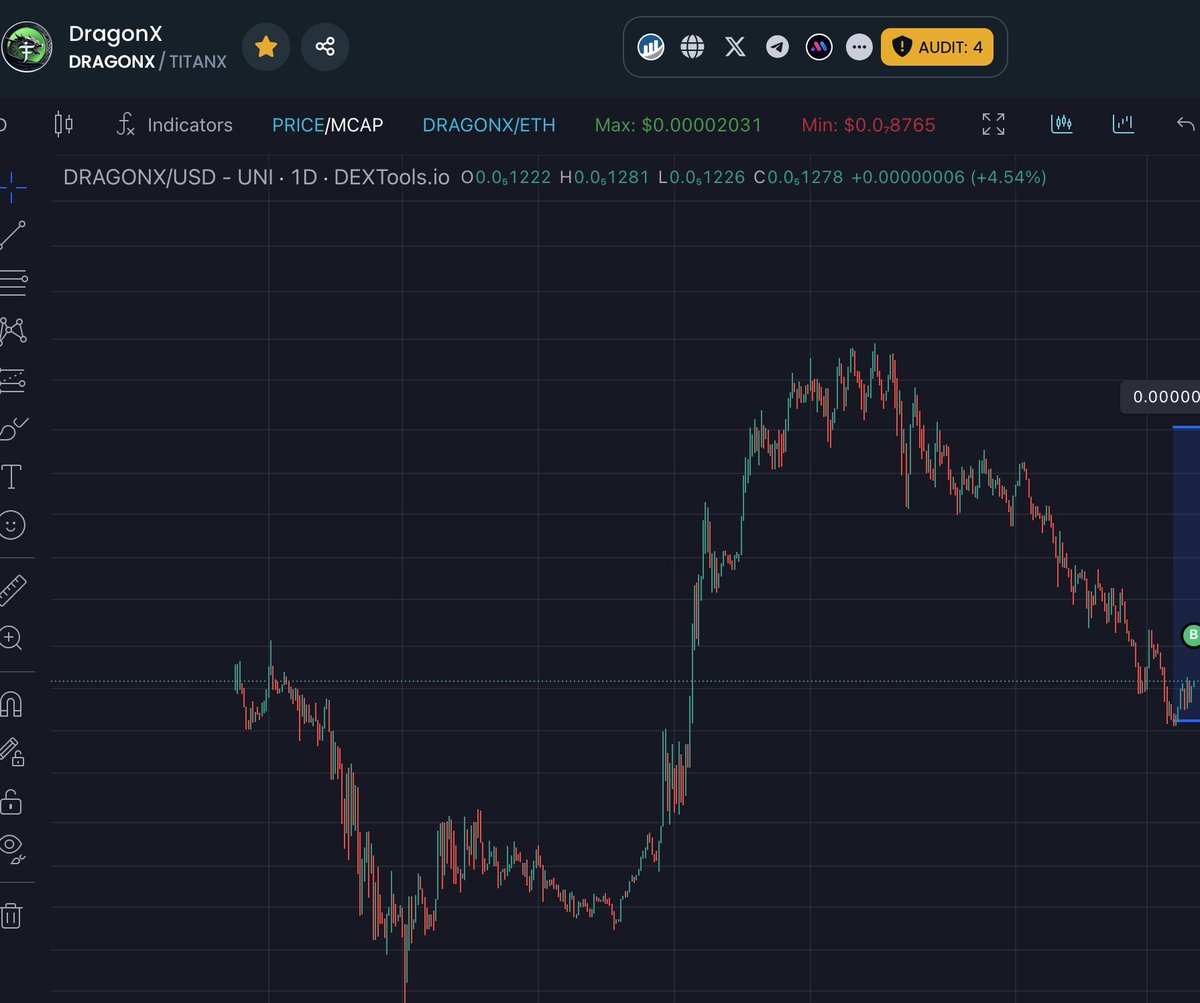Click the DRAGONX/USD chart title legend
The height and width of the screenshot is (1003, 1200).
256,177
